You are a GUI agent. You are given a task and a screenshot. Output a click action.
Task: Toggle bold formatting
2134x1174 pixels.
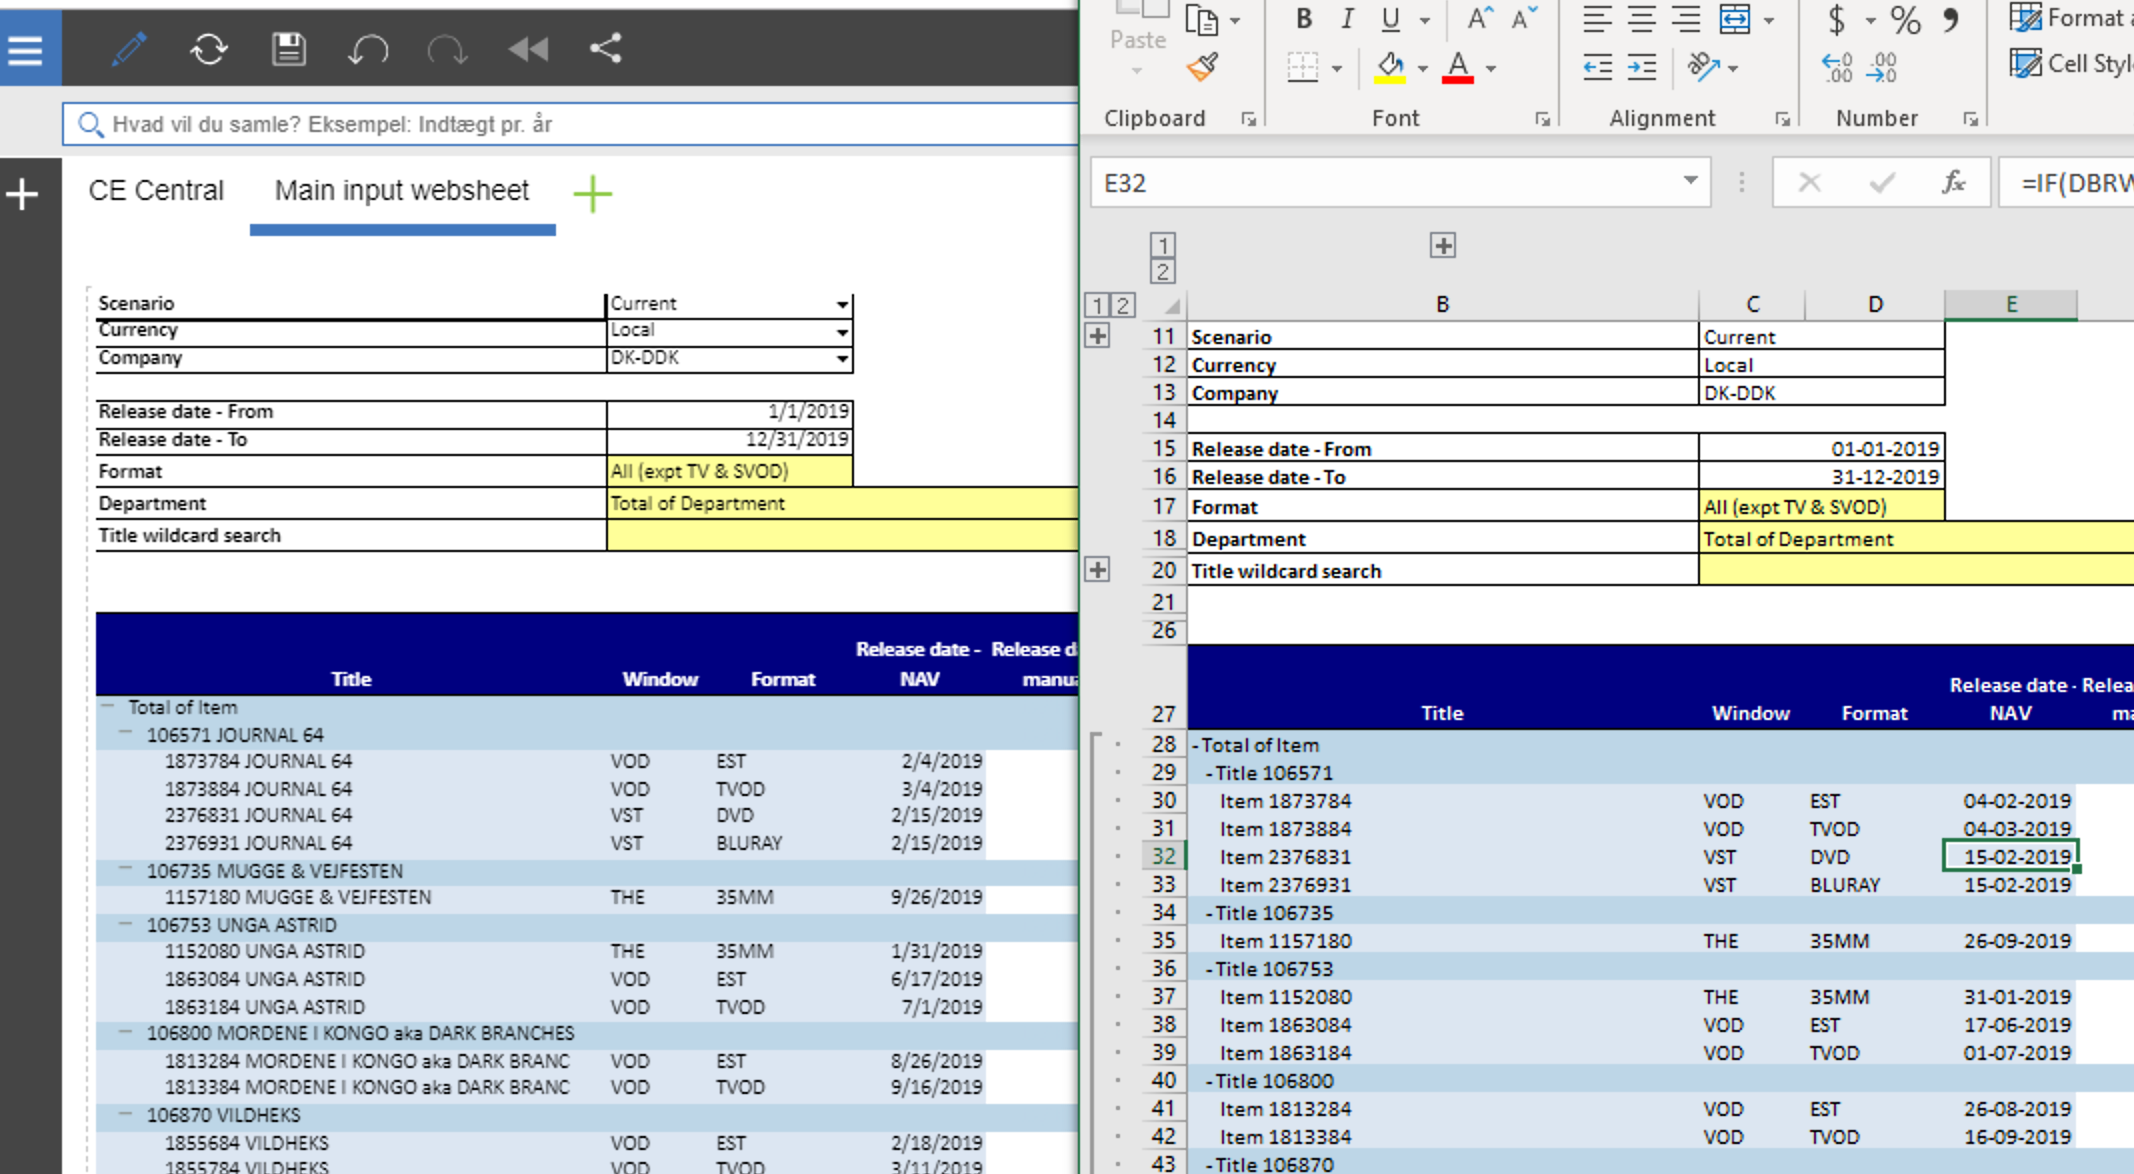pyautogui.click(x=1303, y=18)
